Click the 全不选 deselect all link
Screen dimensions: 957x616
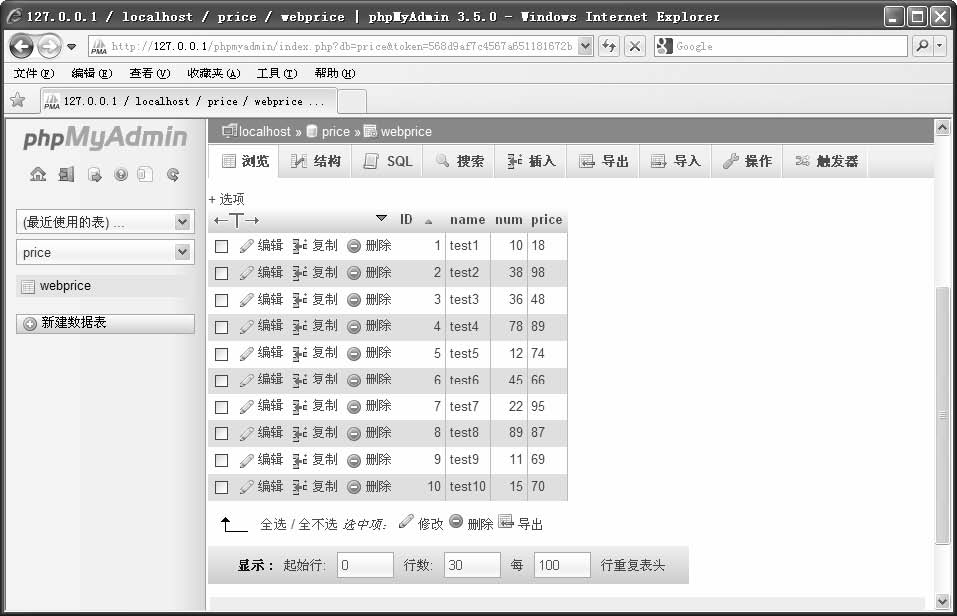pos(317,524)
